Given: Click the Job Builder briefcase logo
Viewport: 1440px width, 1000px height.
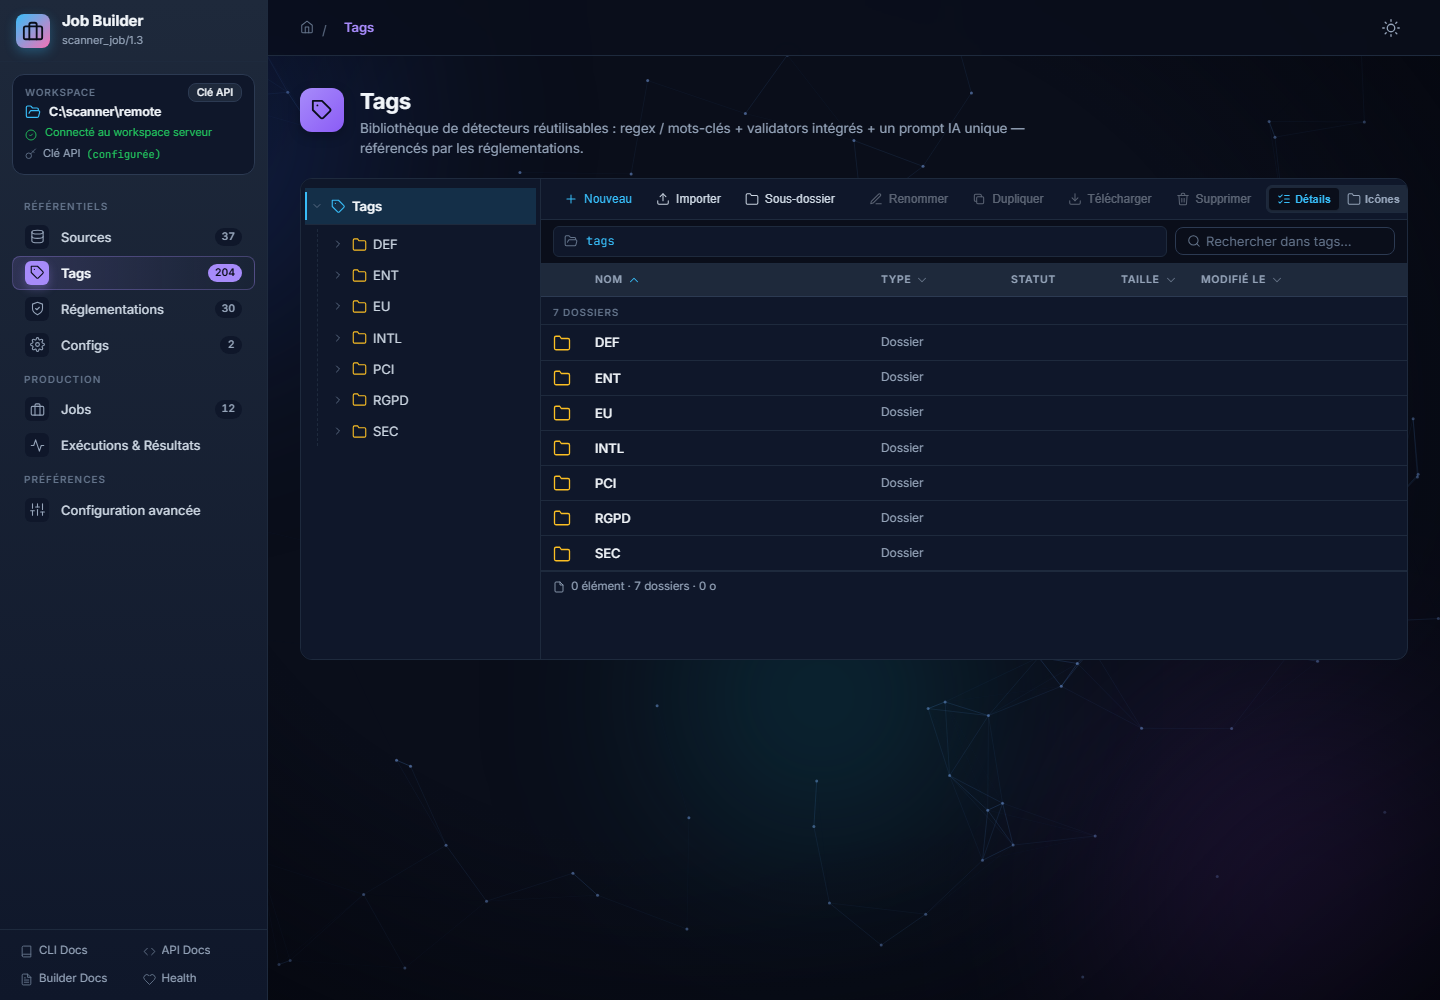Looking at the screenshot, I should tap(33, 31).
